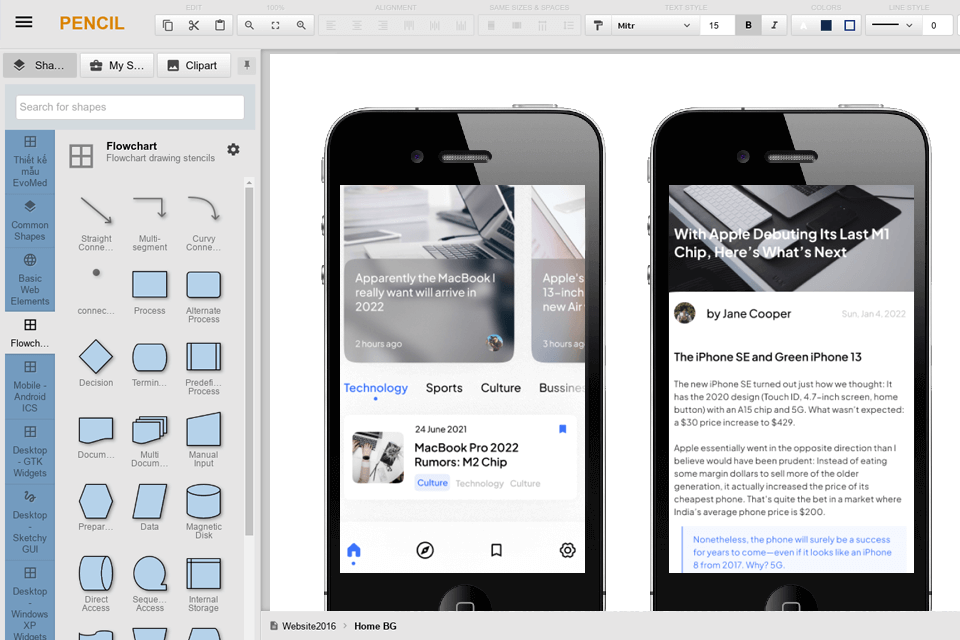Pick the Decision diamond shape
This screenshot has width=960, height=640.
tap(96, 364)
